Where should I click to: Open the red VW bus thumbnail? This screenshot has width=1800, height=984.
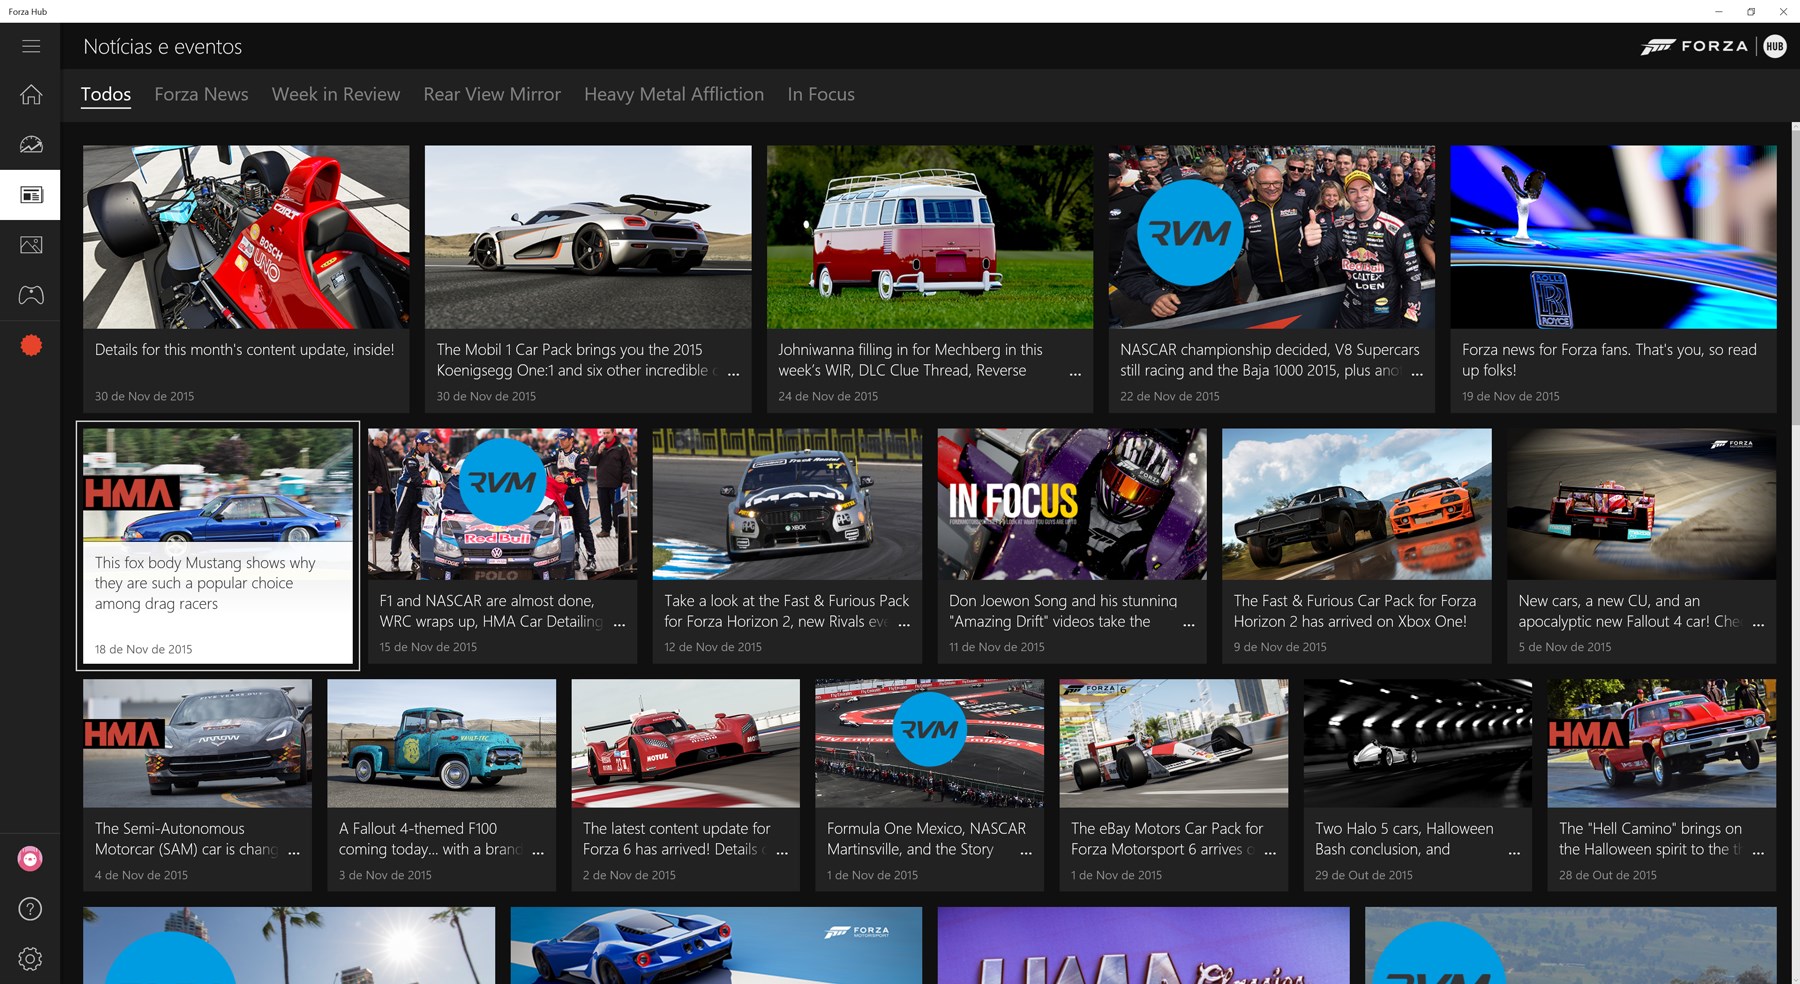[x=930, y=237]
